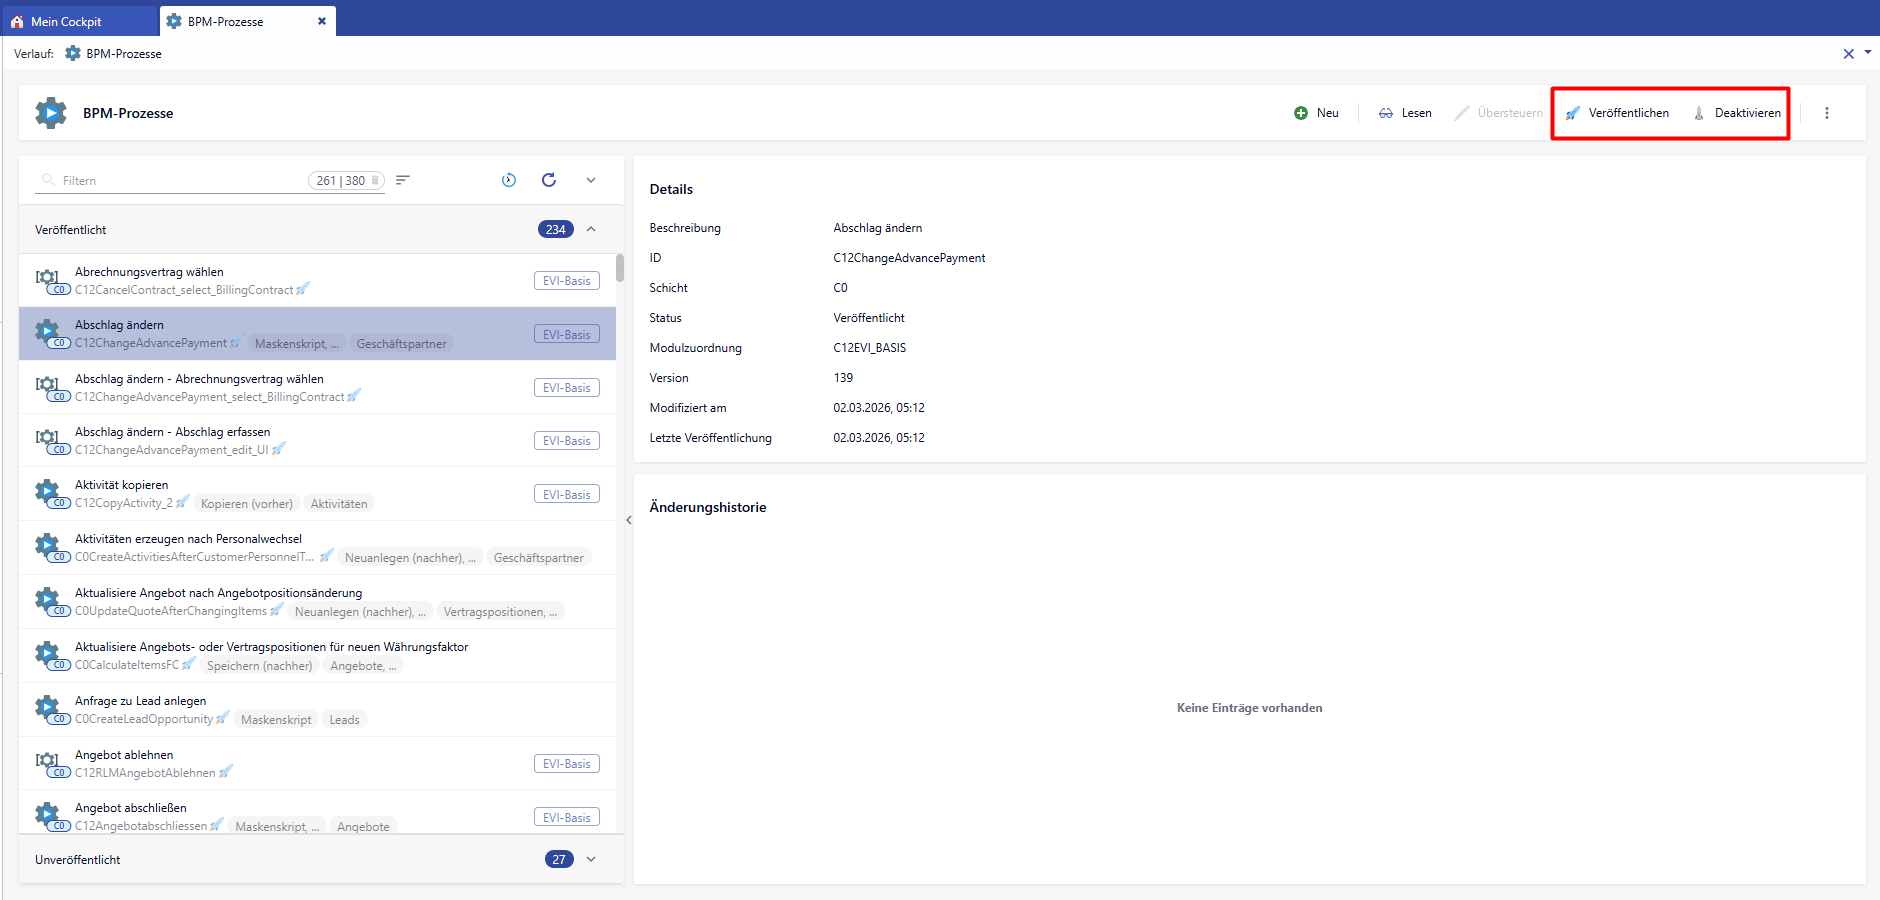
Task: Click the Filtern search field
Action: (x=180, y=181)
